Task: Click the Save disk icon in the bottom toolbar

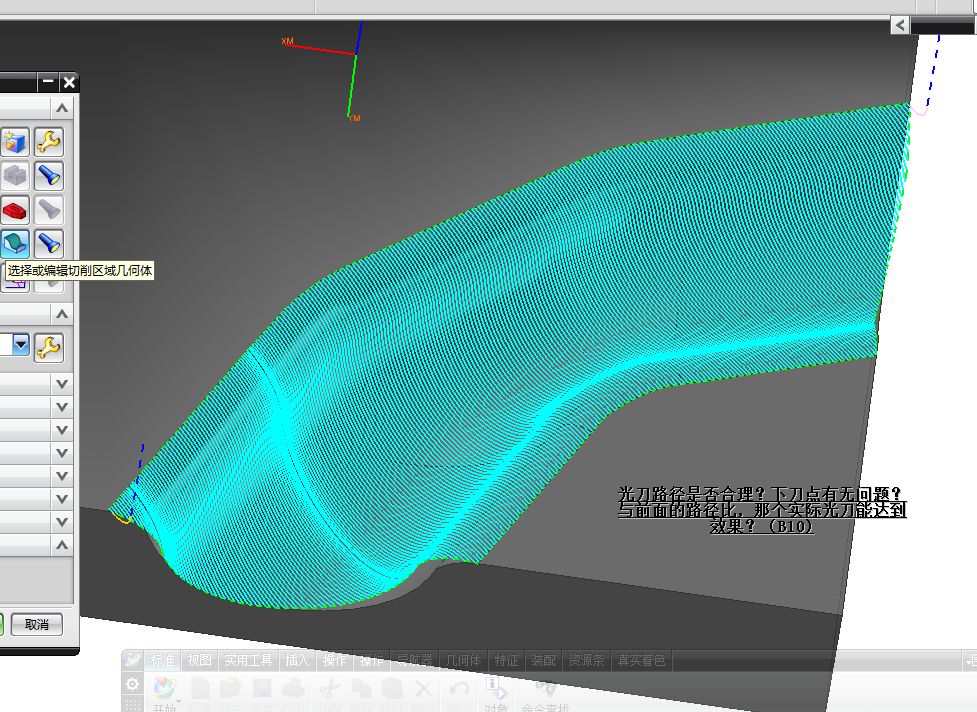Action: (x=262, y=688)
